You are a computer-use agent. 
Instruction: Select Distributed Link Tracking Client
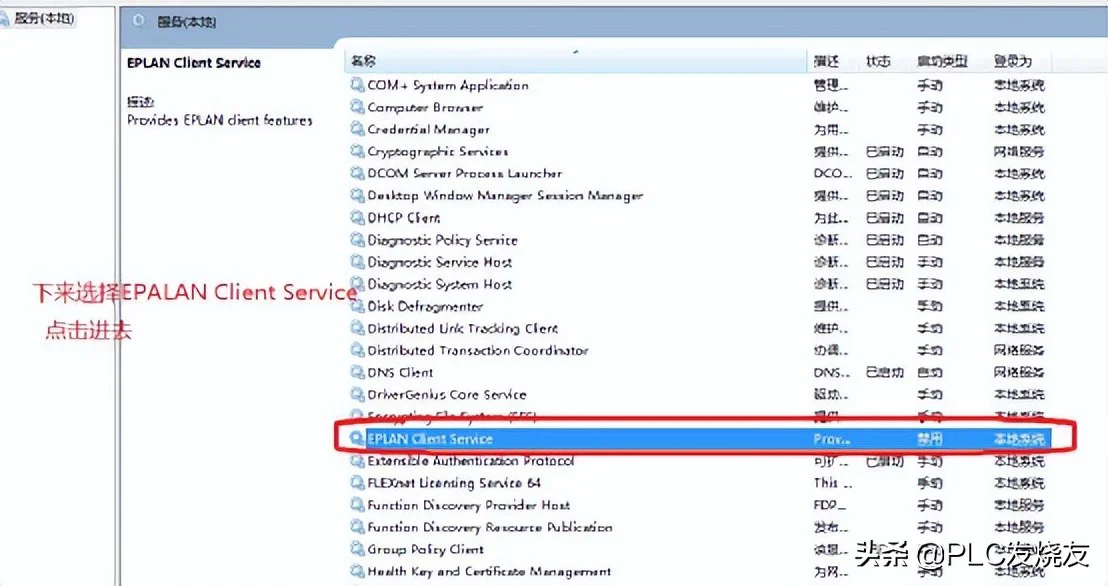(x=463, y=328)
